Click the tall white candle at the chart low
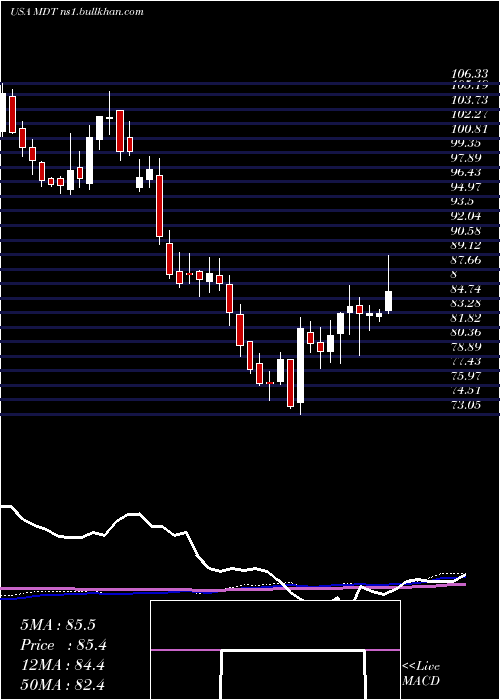The image size is (500, 700). coord(300,366)
